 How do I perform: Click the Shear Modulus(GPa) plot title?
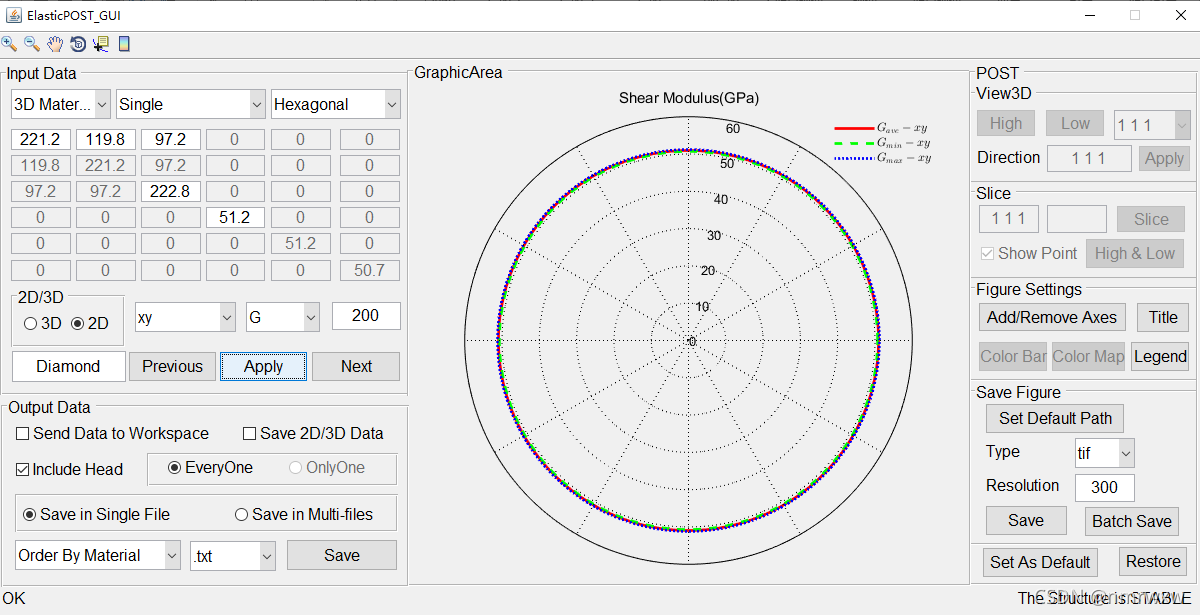click(x=689, y=98)
